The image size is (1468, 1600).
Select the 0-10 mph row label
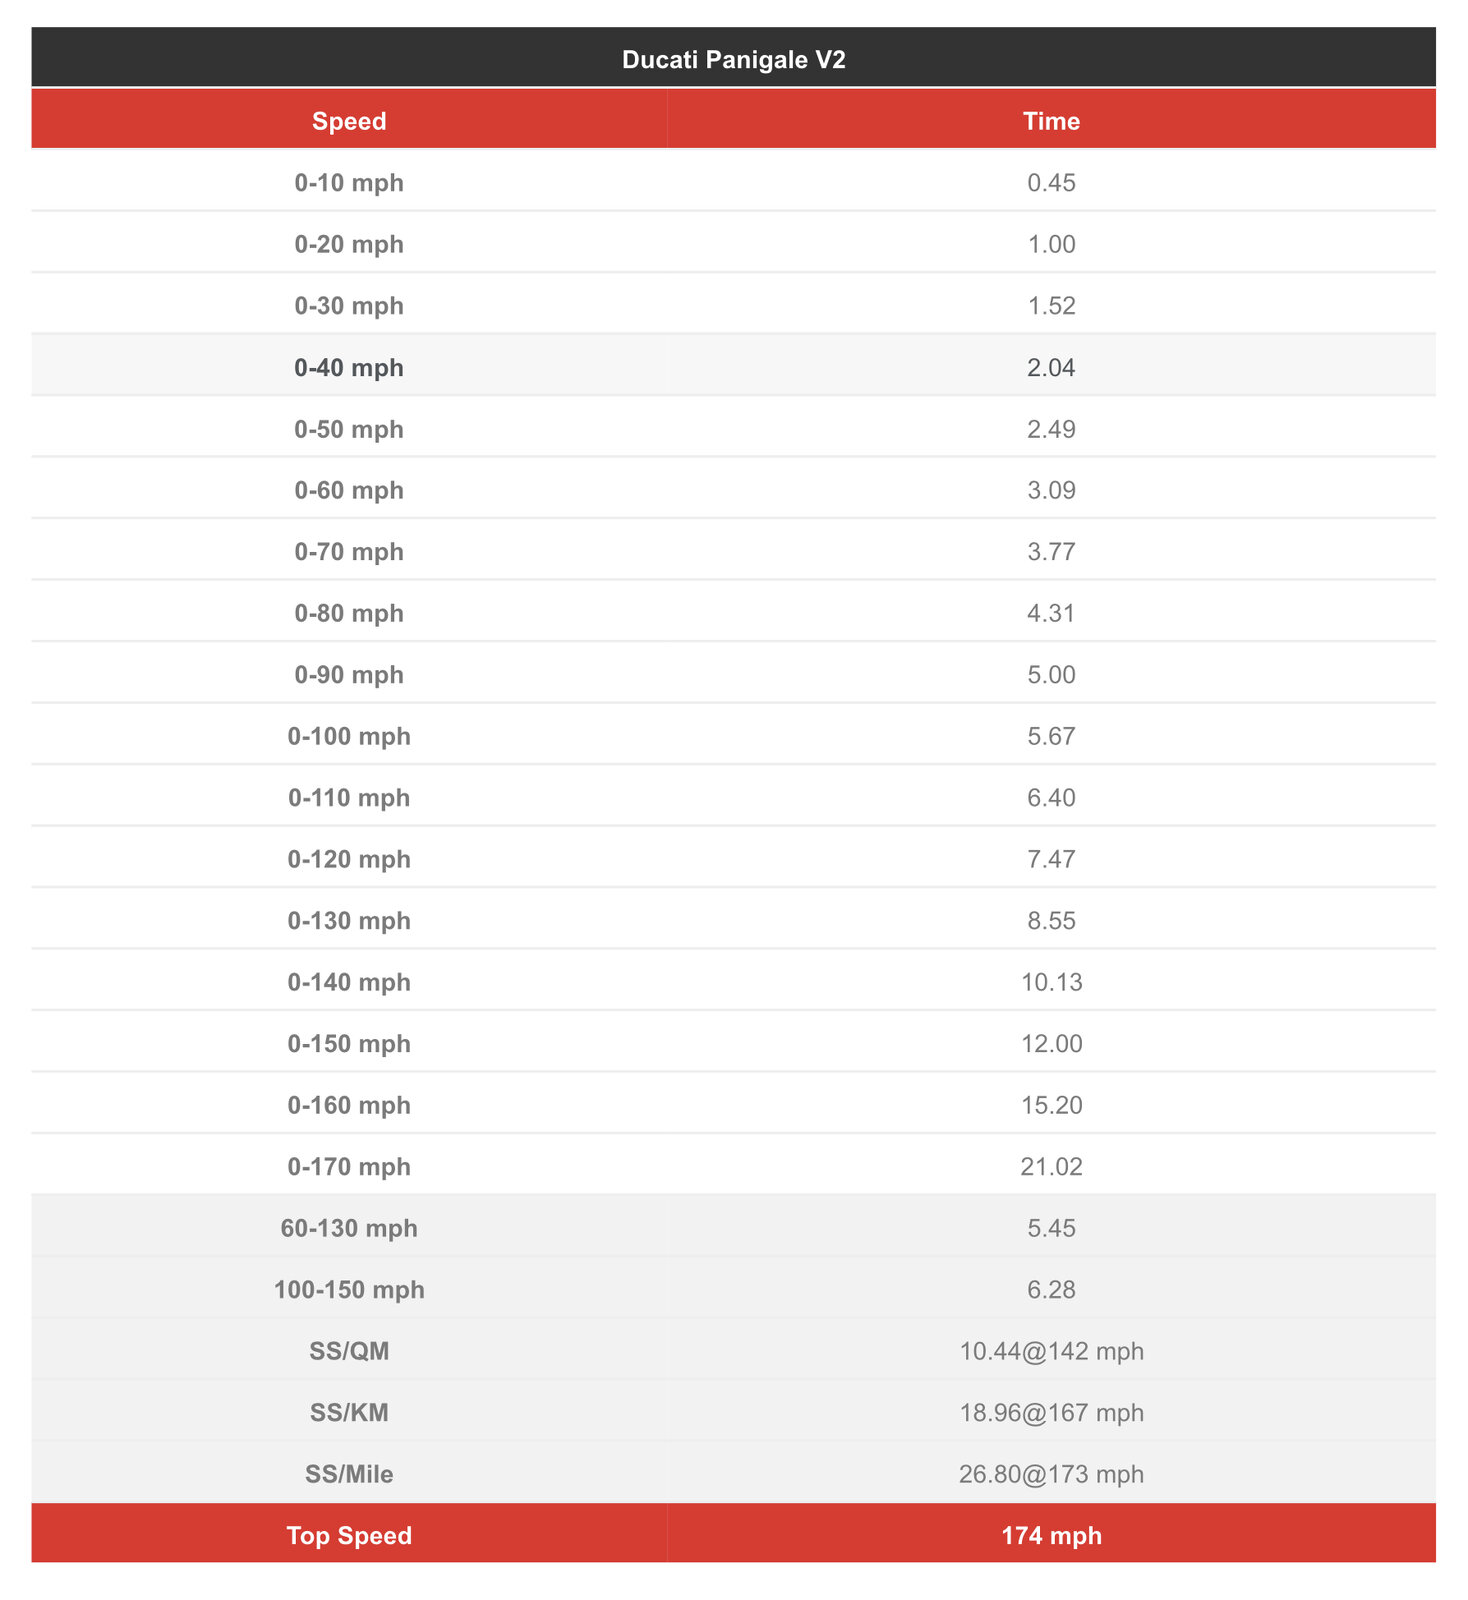tap(349, 183)
